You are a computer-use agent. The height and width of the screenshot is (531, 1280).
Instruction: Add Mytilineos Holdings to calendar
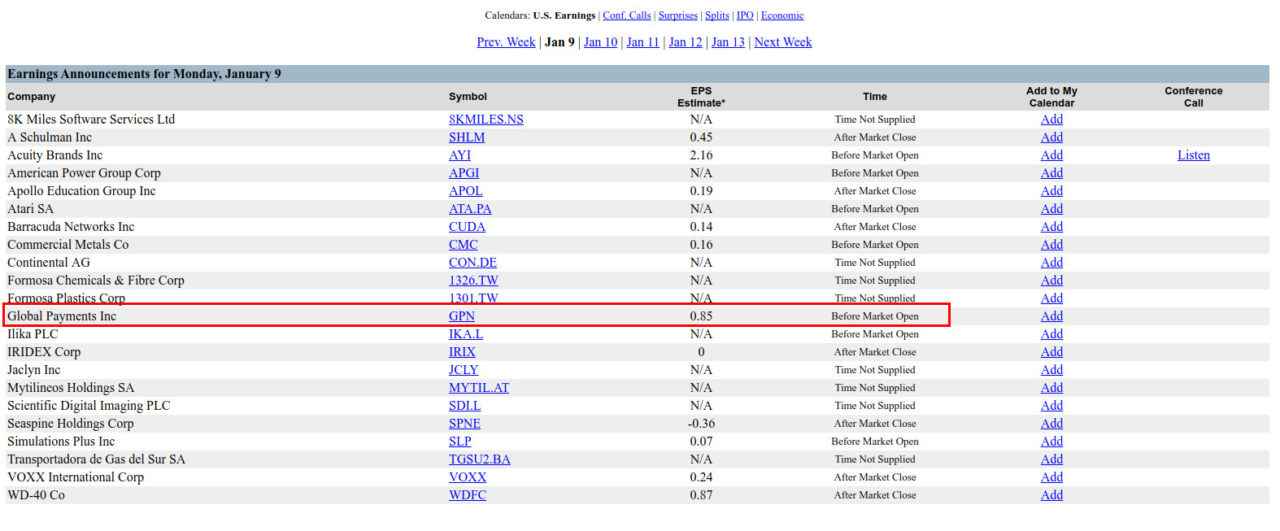1052,388
